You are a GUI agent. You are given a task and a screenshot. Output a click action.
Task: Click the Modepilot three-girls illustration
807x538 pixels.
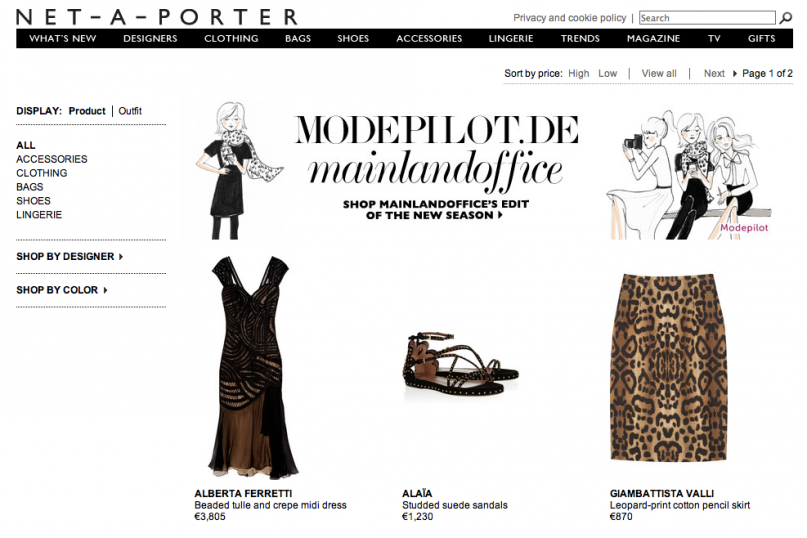[689, 174]
